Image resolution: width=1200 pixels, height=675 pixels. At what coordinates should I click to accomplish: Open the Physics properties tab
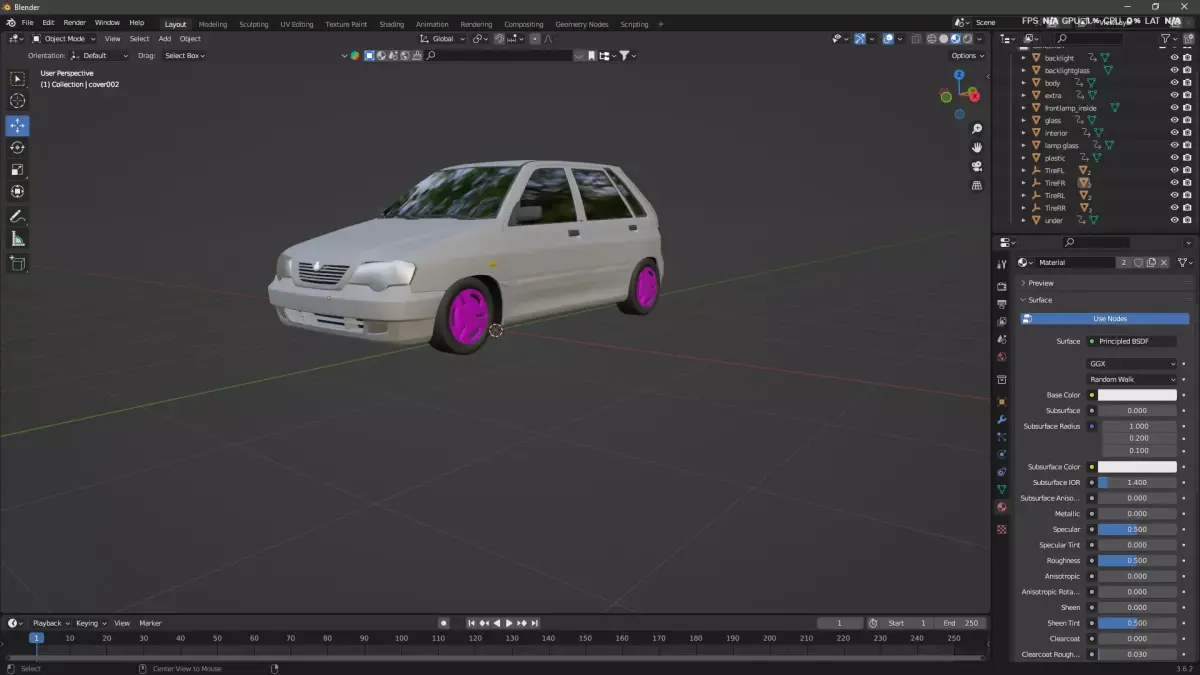point(1001,455)
